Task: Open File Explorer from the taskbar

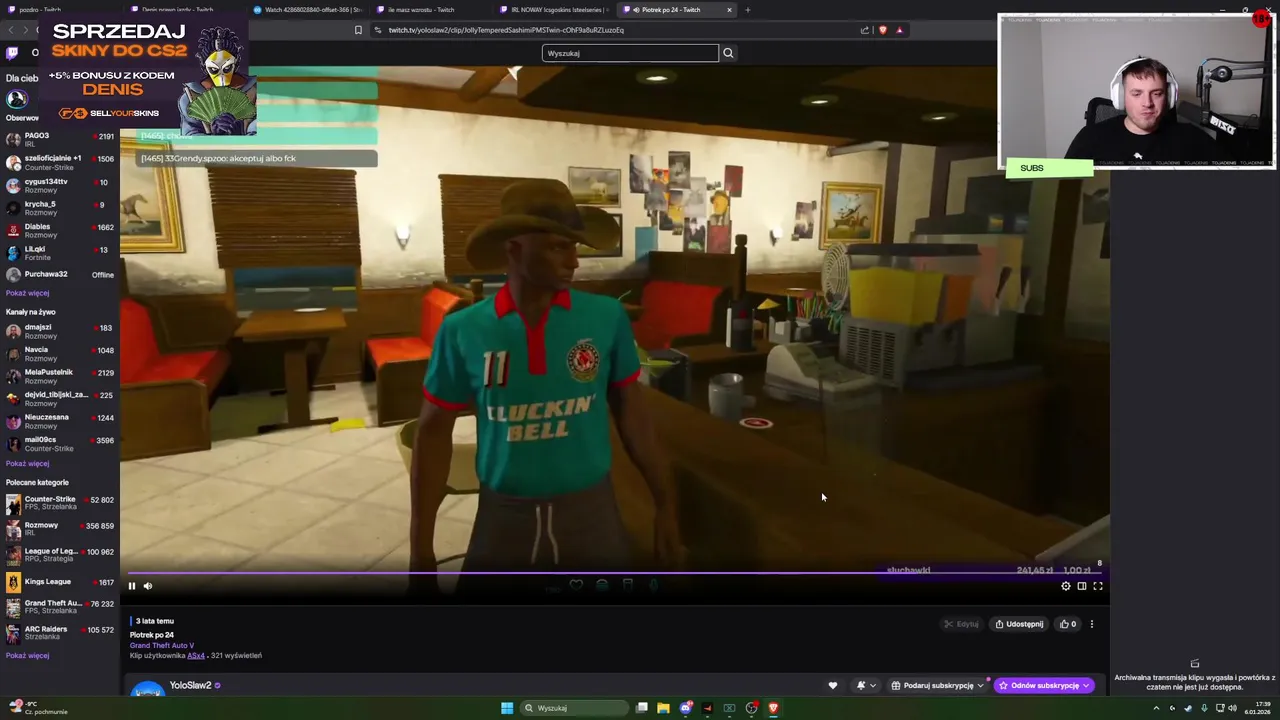Action: pyautogui.click(x=663, y=708)
